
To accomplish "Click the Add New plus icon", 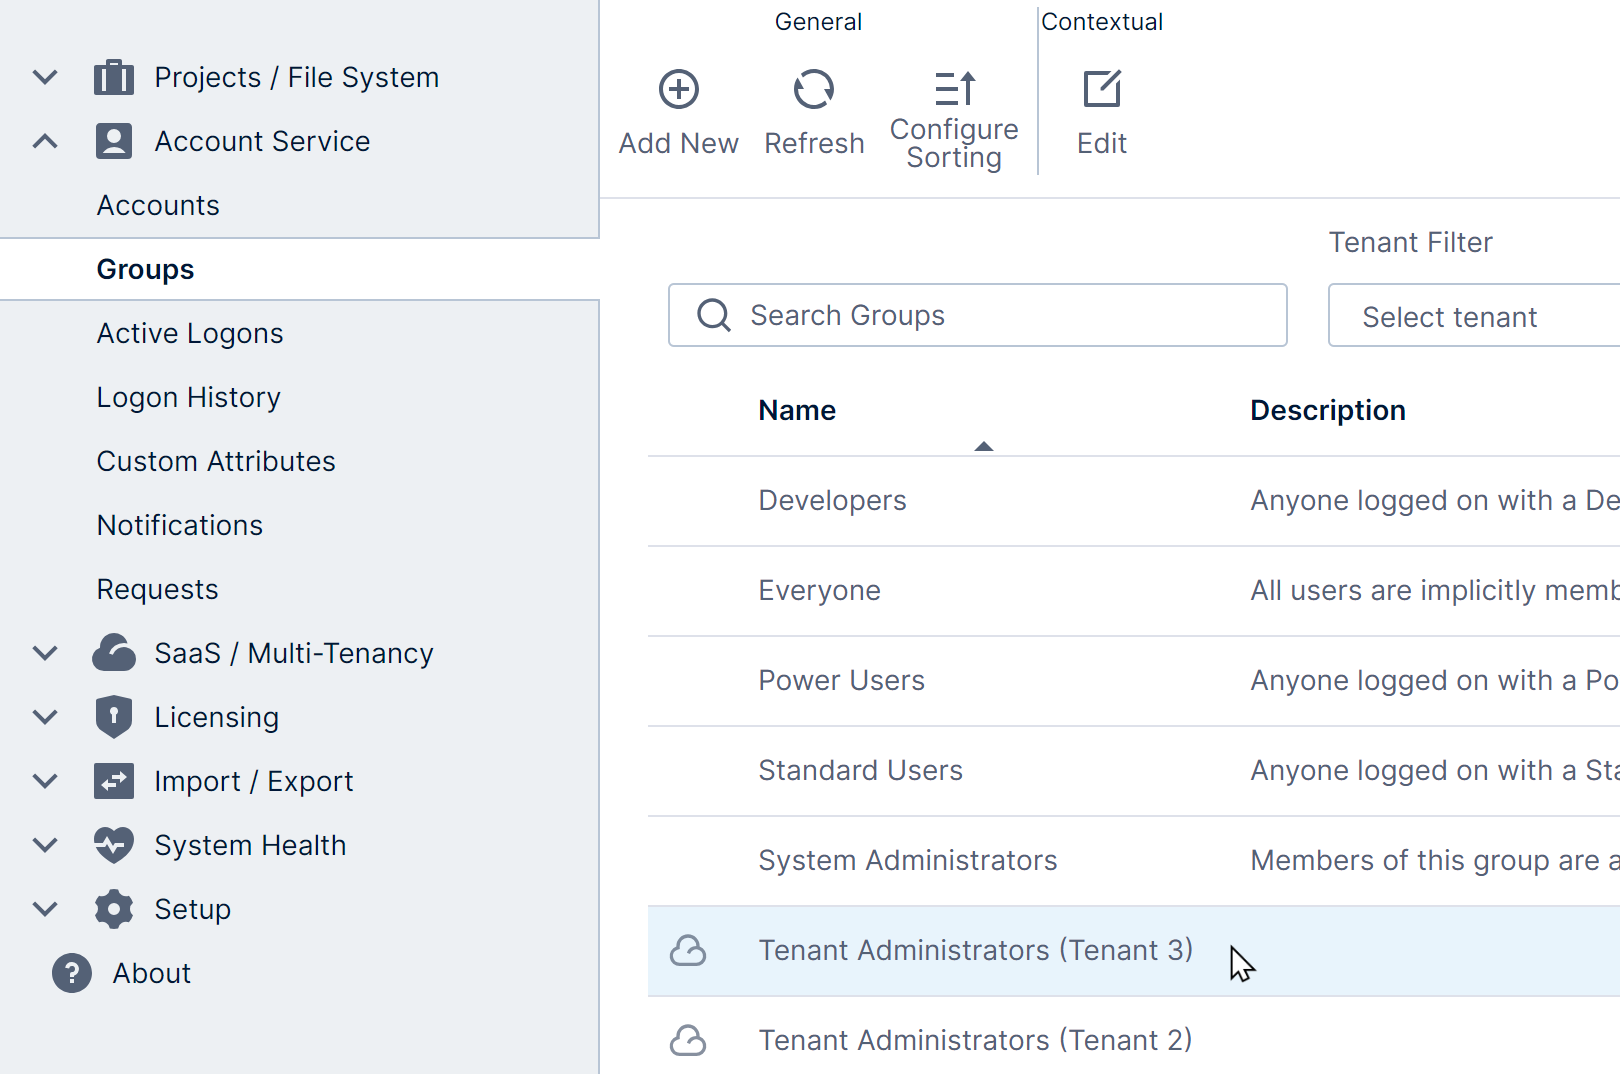I will pos(678,90).
